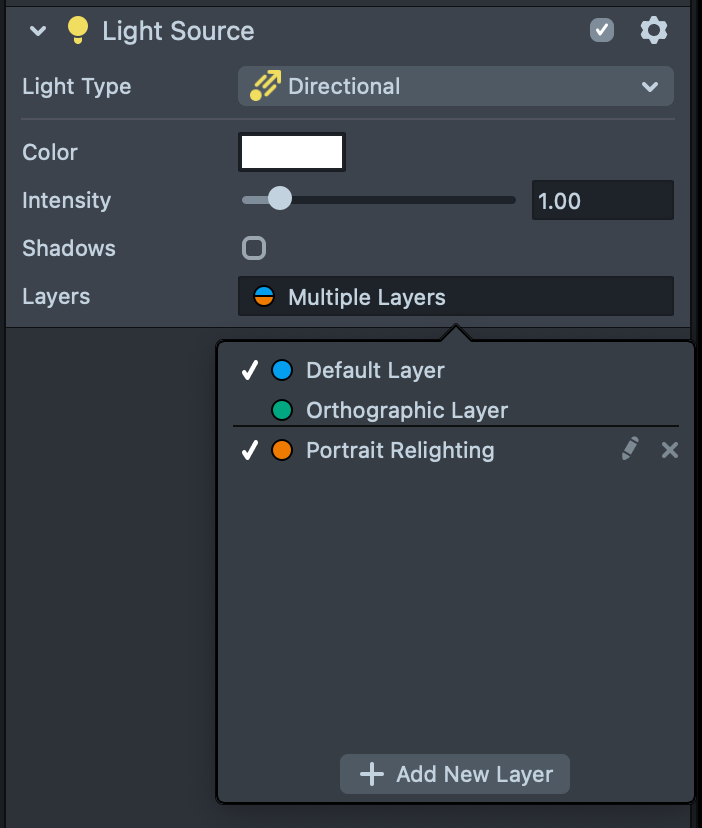Open the white Color swatch picker
This screenshot has width=702, height=828.
tap(292, 152)
